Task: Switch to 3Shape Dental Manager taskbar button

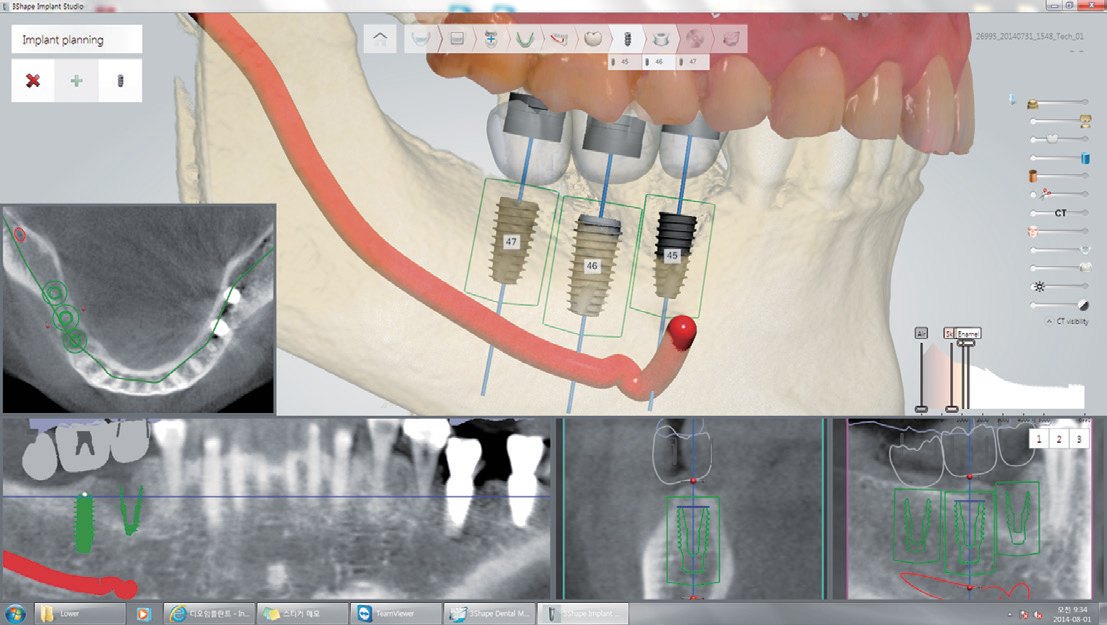Action: (x=489, y=613)
